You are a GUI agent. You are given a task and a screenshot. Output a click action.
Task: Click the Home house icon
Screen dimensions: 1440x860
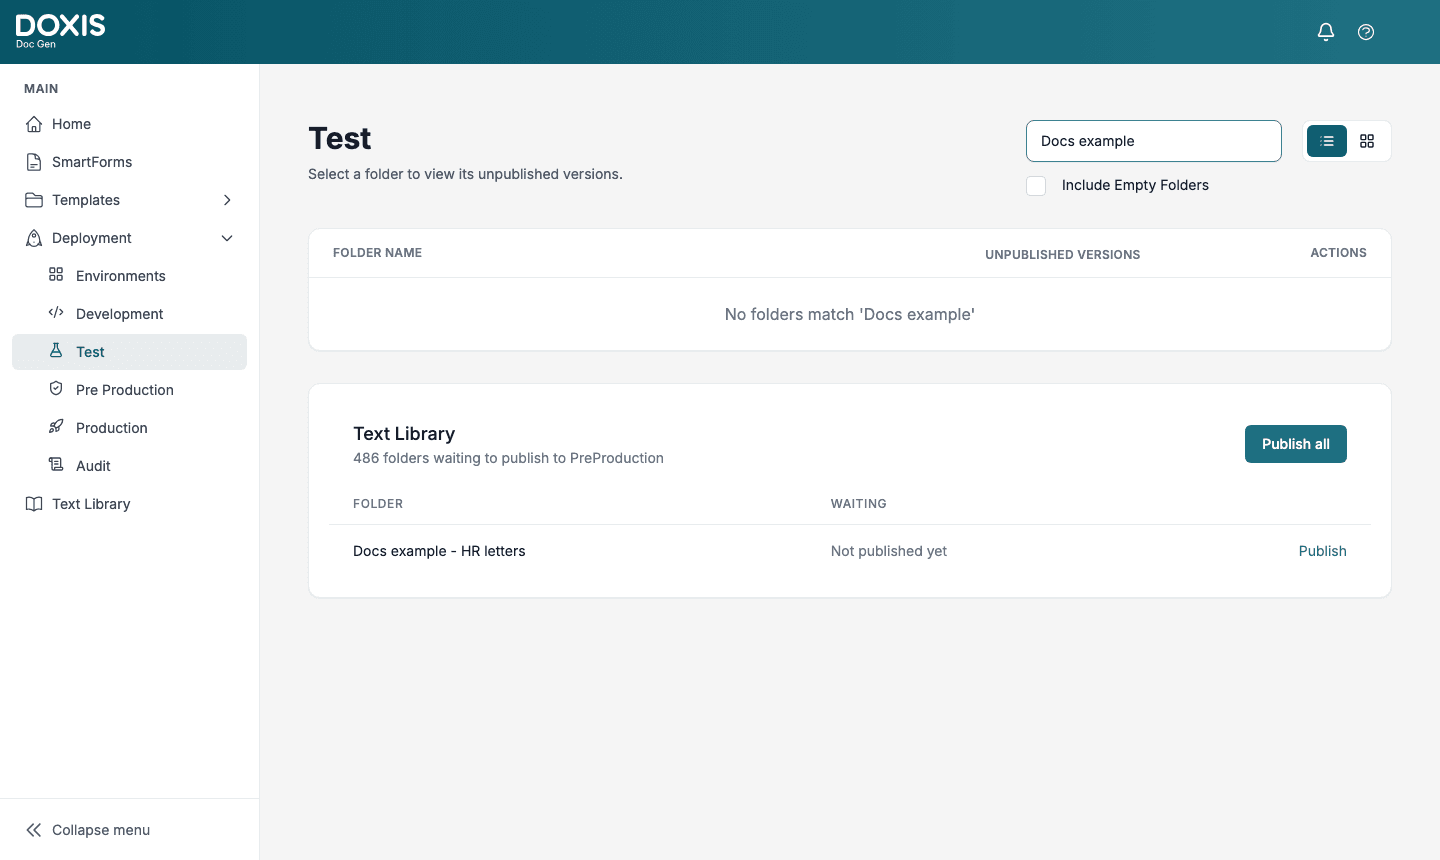[34, 124]
